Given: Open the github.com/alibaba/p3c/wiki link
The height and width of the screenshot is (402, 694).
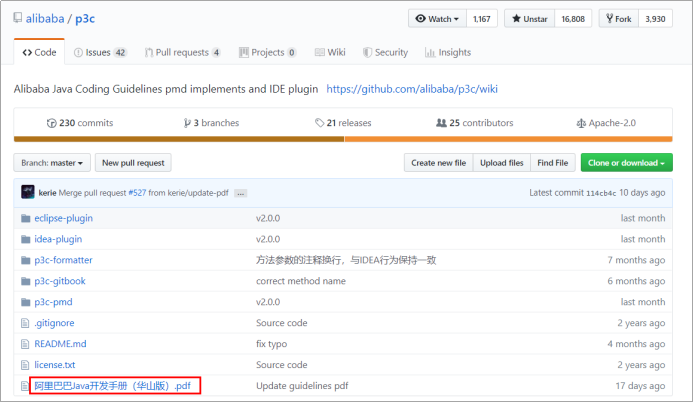Looking at the screenshot, I should click(412, 89).
